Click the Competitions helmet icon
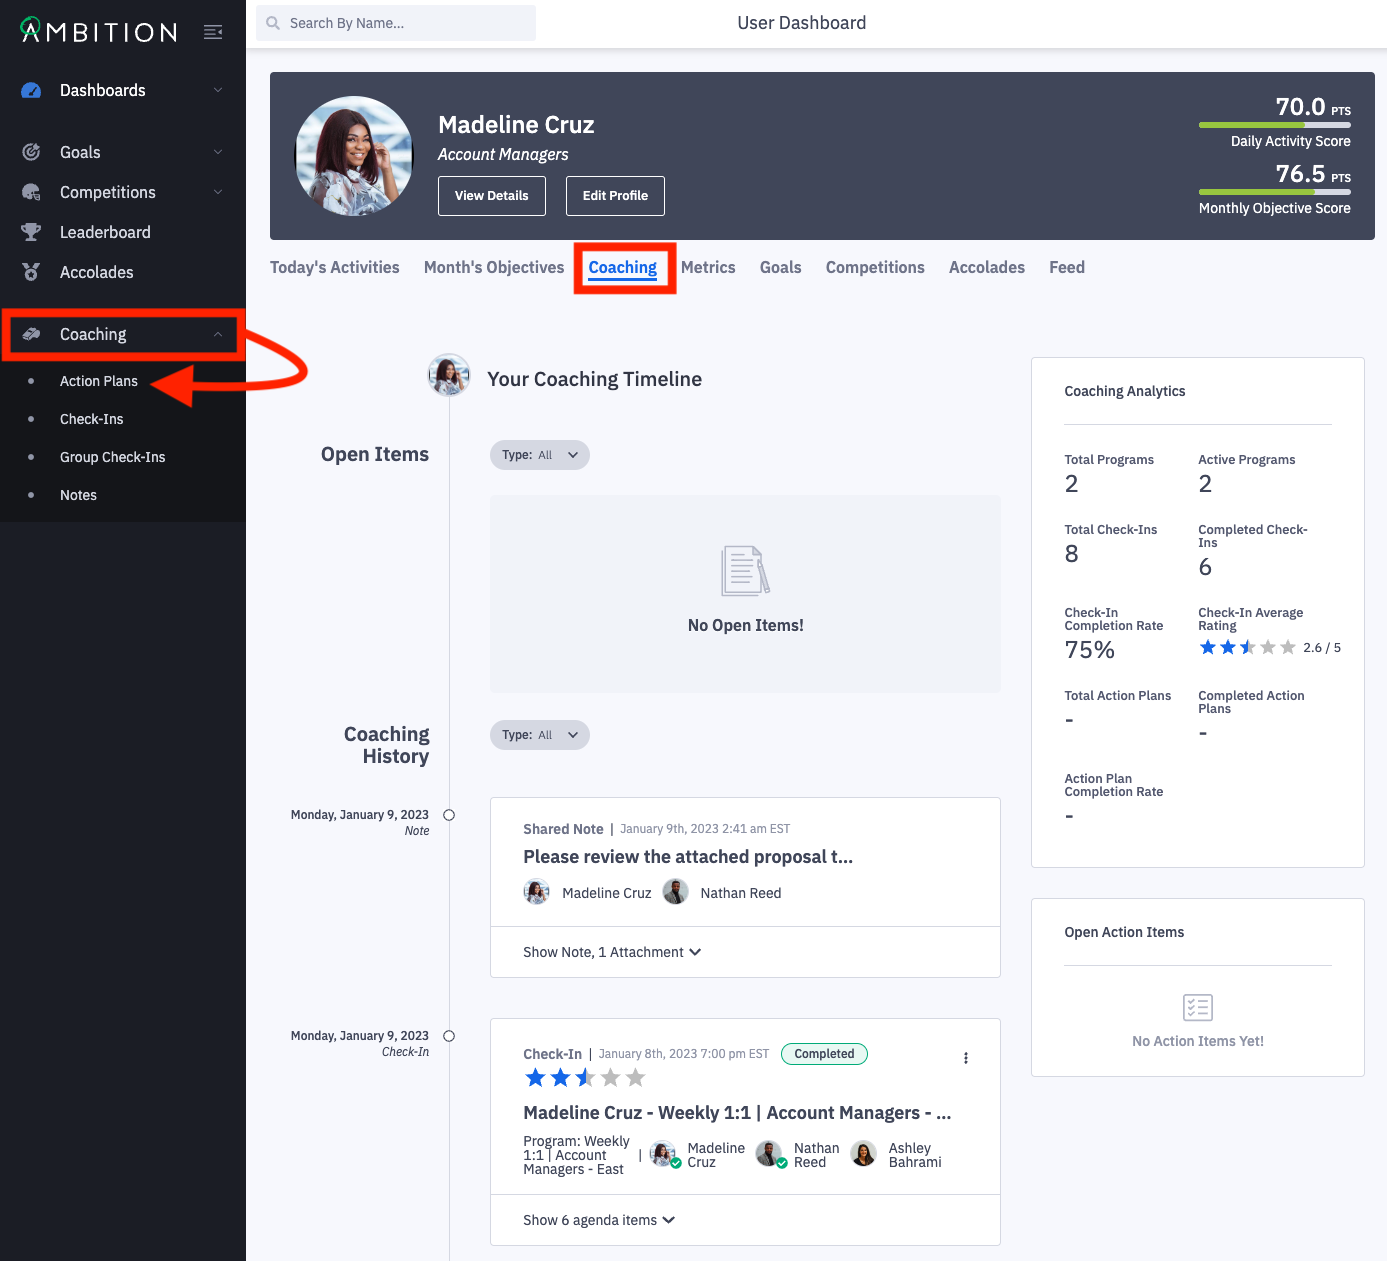 coord(31,192)
